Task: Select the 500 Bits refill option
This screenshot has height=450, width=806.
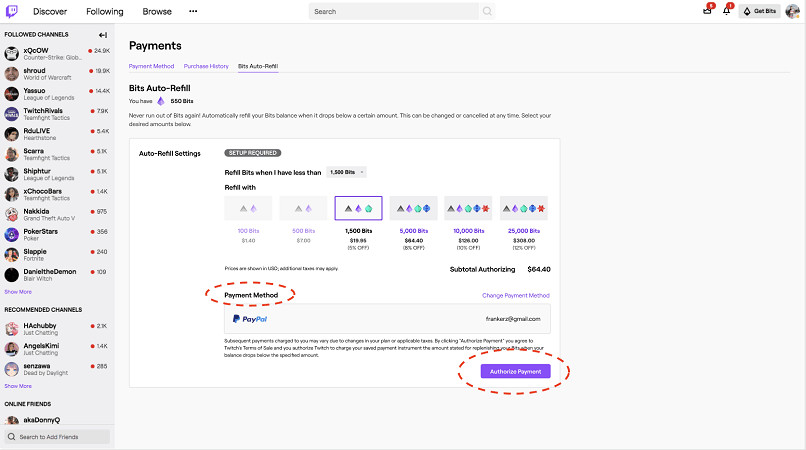Action: pyautogui.click(x=303, y=208)
